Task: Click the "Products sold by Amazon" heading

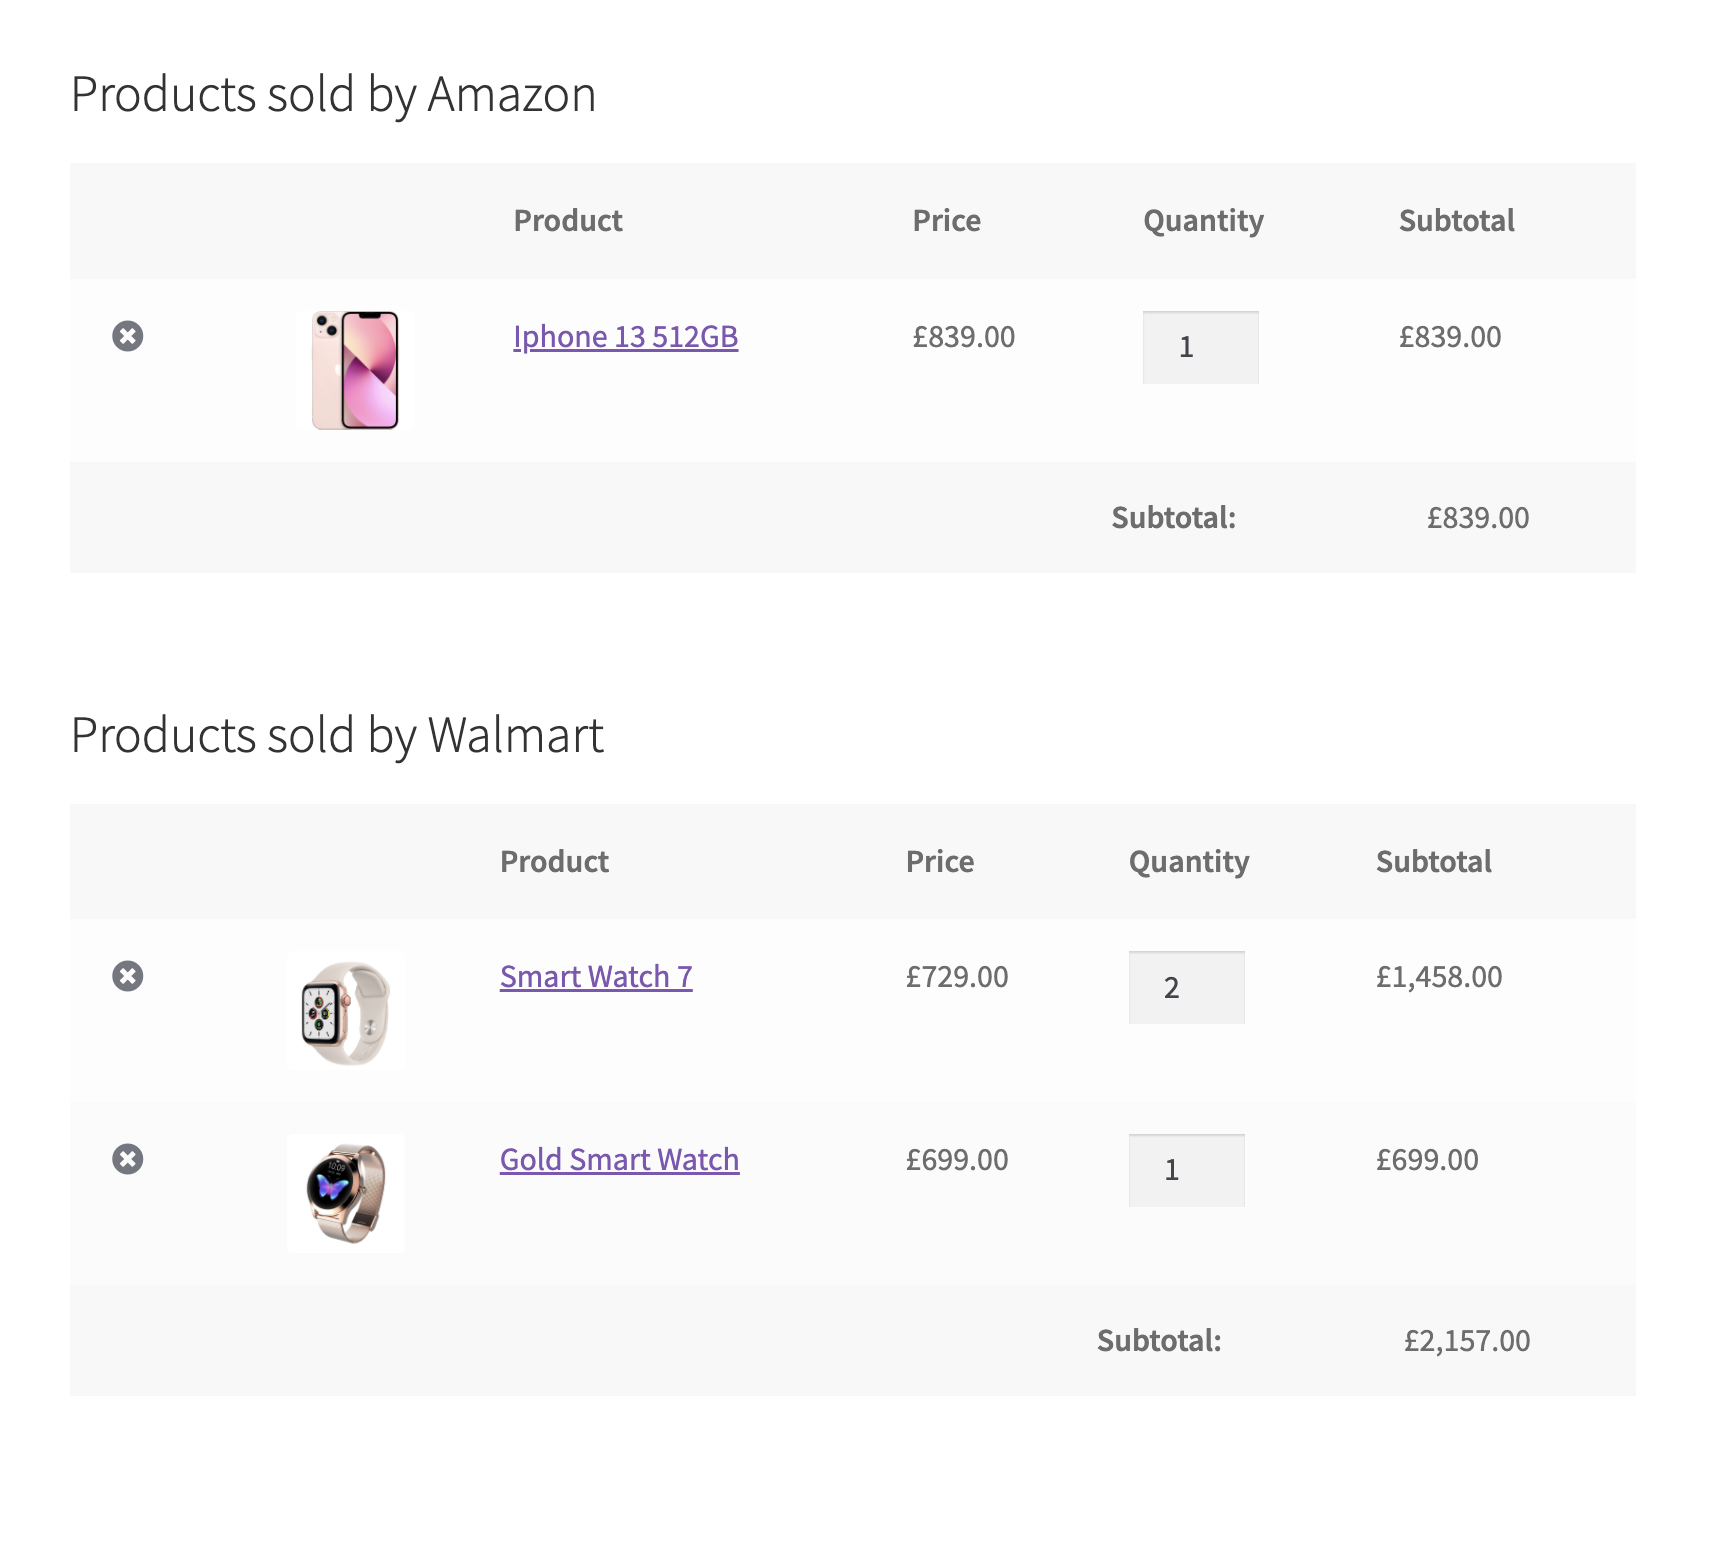Action: [333, 95]
